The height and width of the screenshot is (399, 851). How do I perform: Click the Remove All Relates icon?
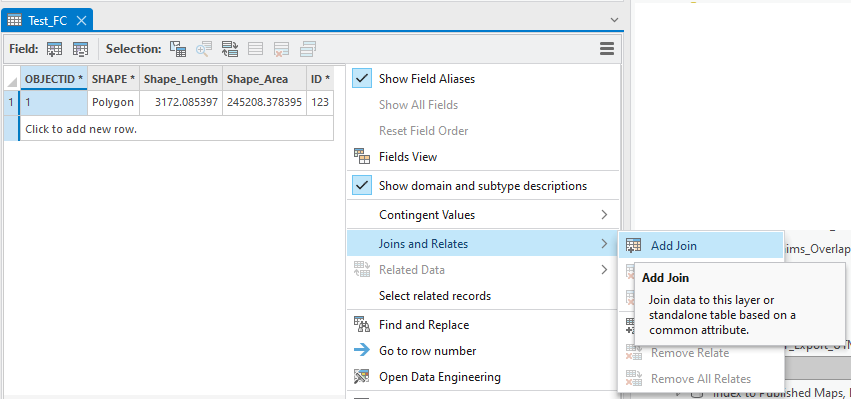(x=633, y=379)
